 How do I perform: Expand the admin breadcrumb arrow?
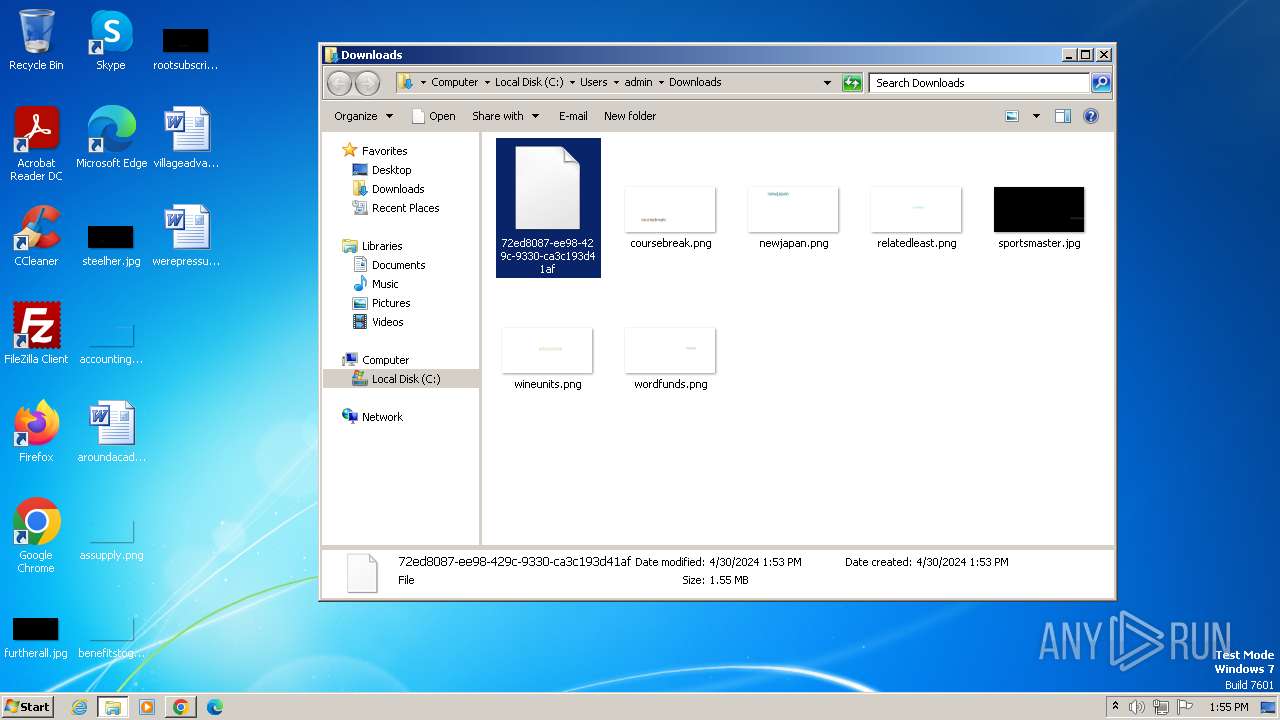click(x=660, y=83)
